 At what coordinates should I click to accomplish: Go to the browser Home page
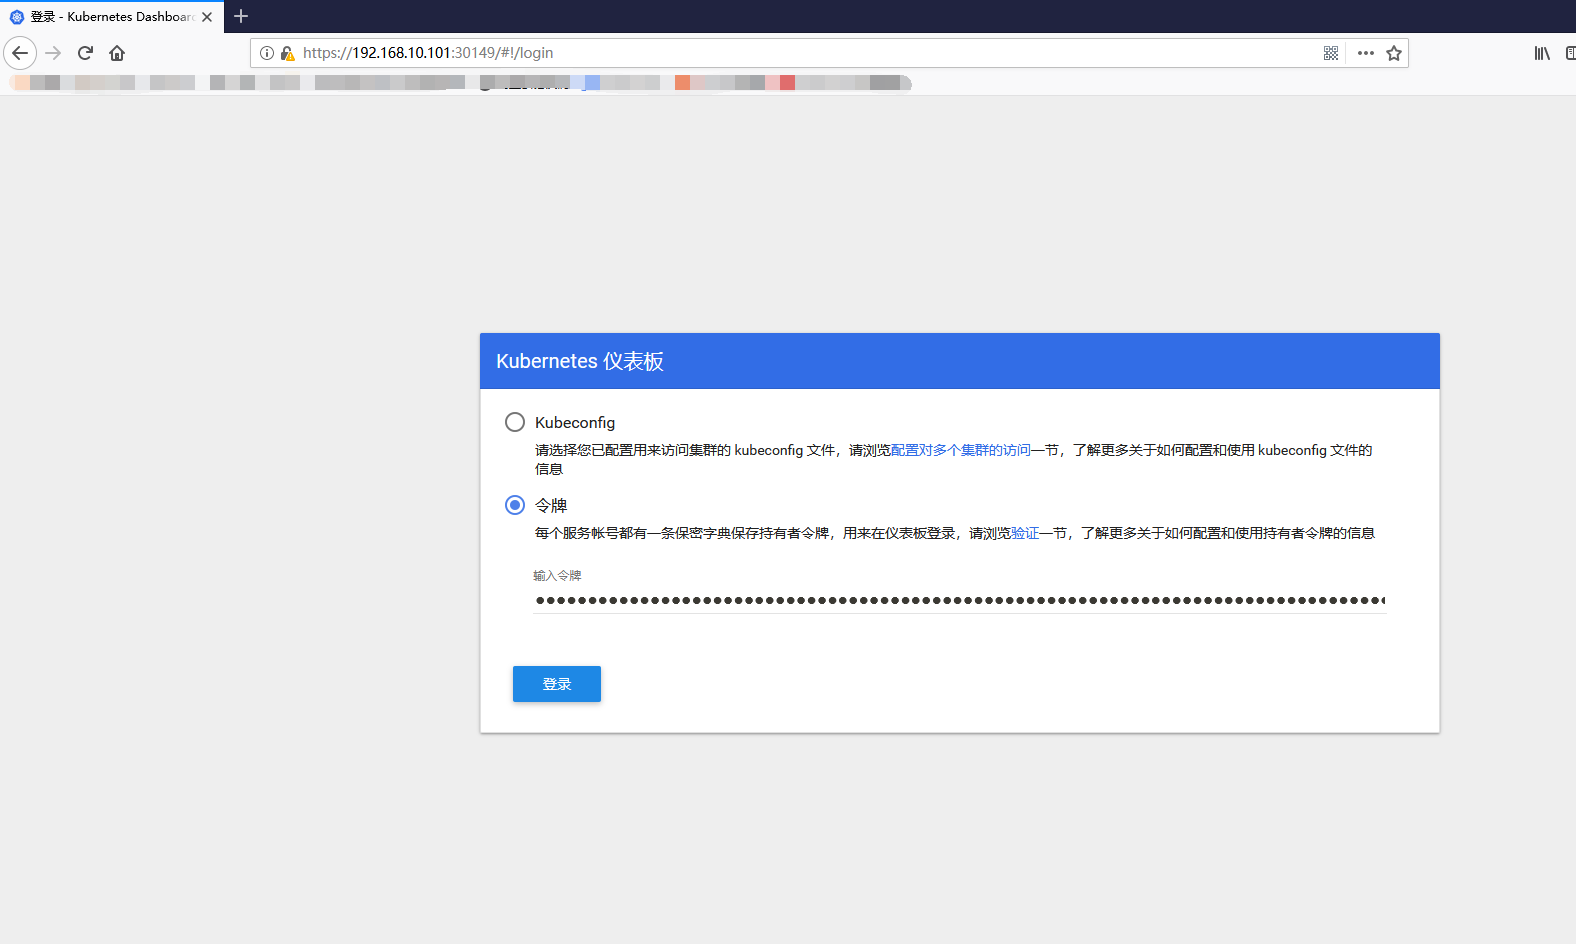point(117,53)
